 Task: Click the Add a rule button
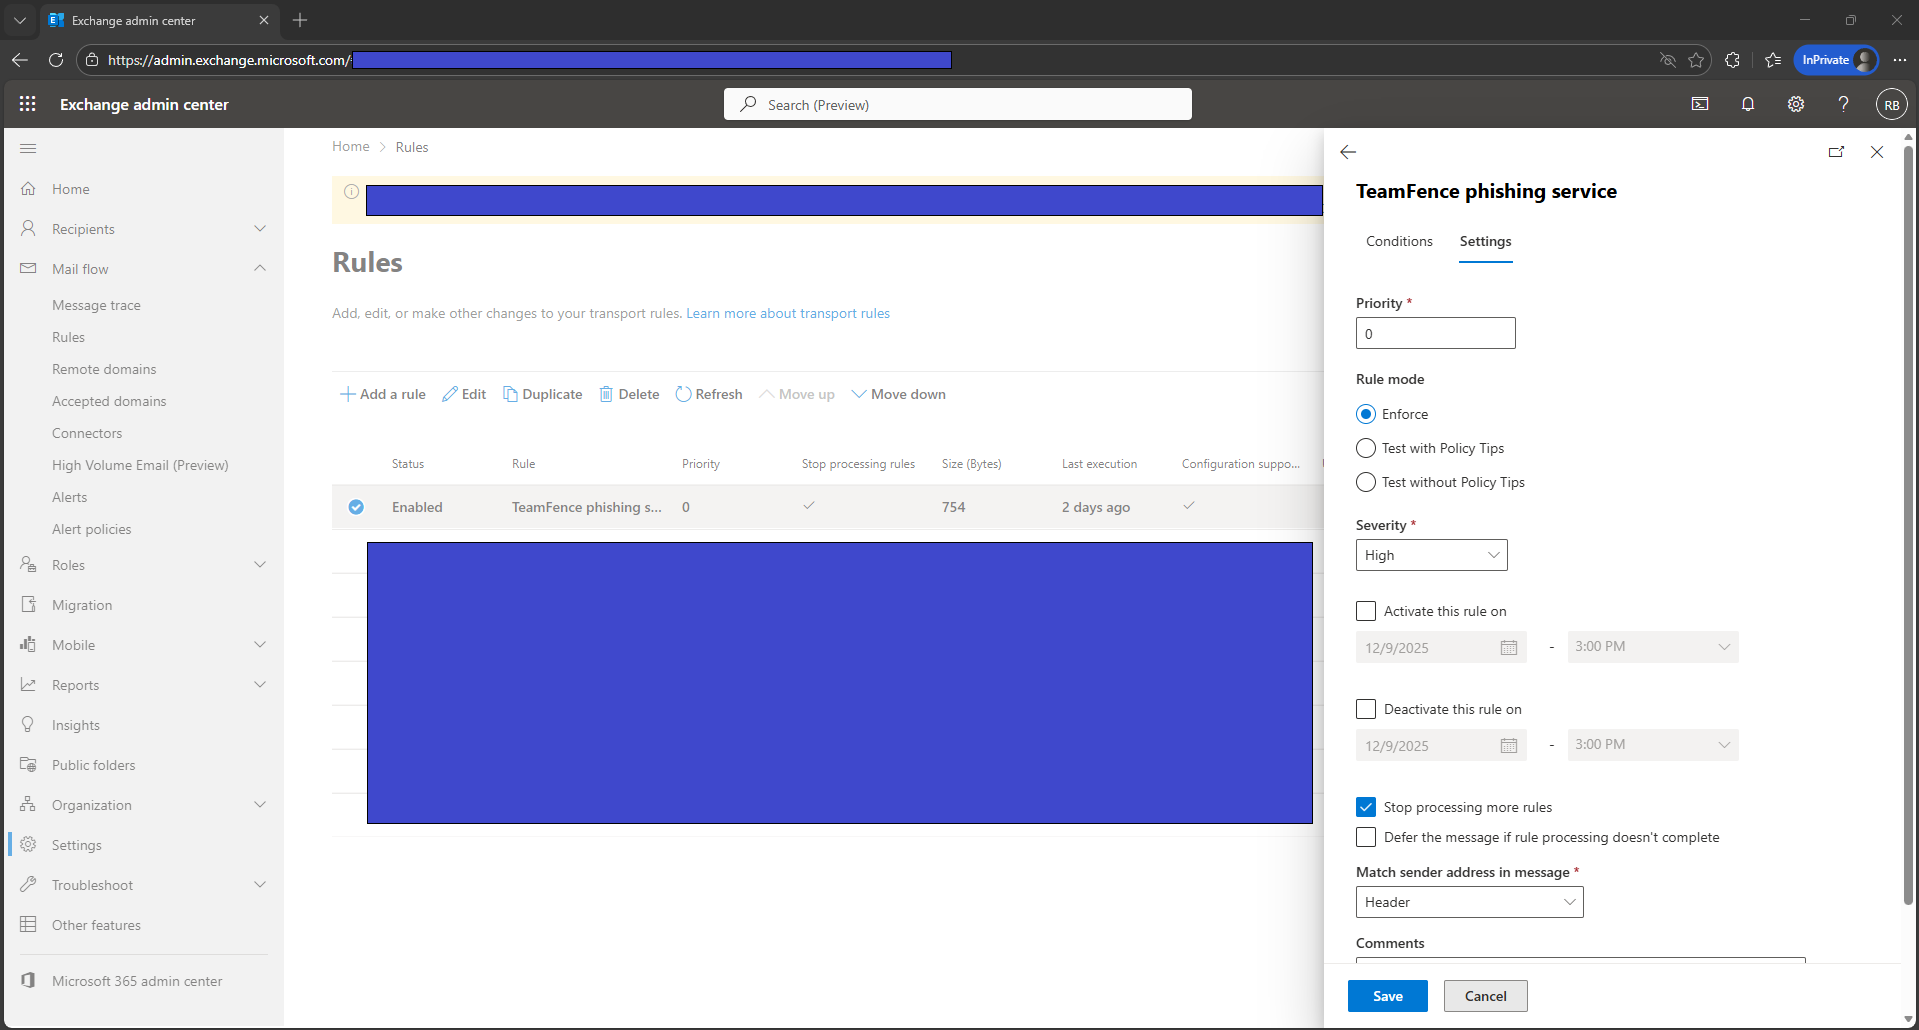pos(383,394)
